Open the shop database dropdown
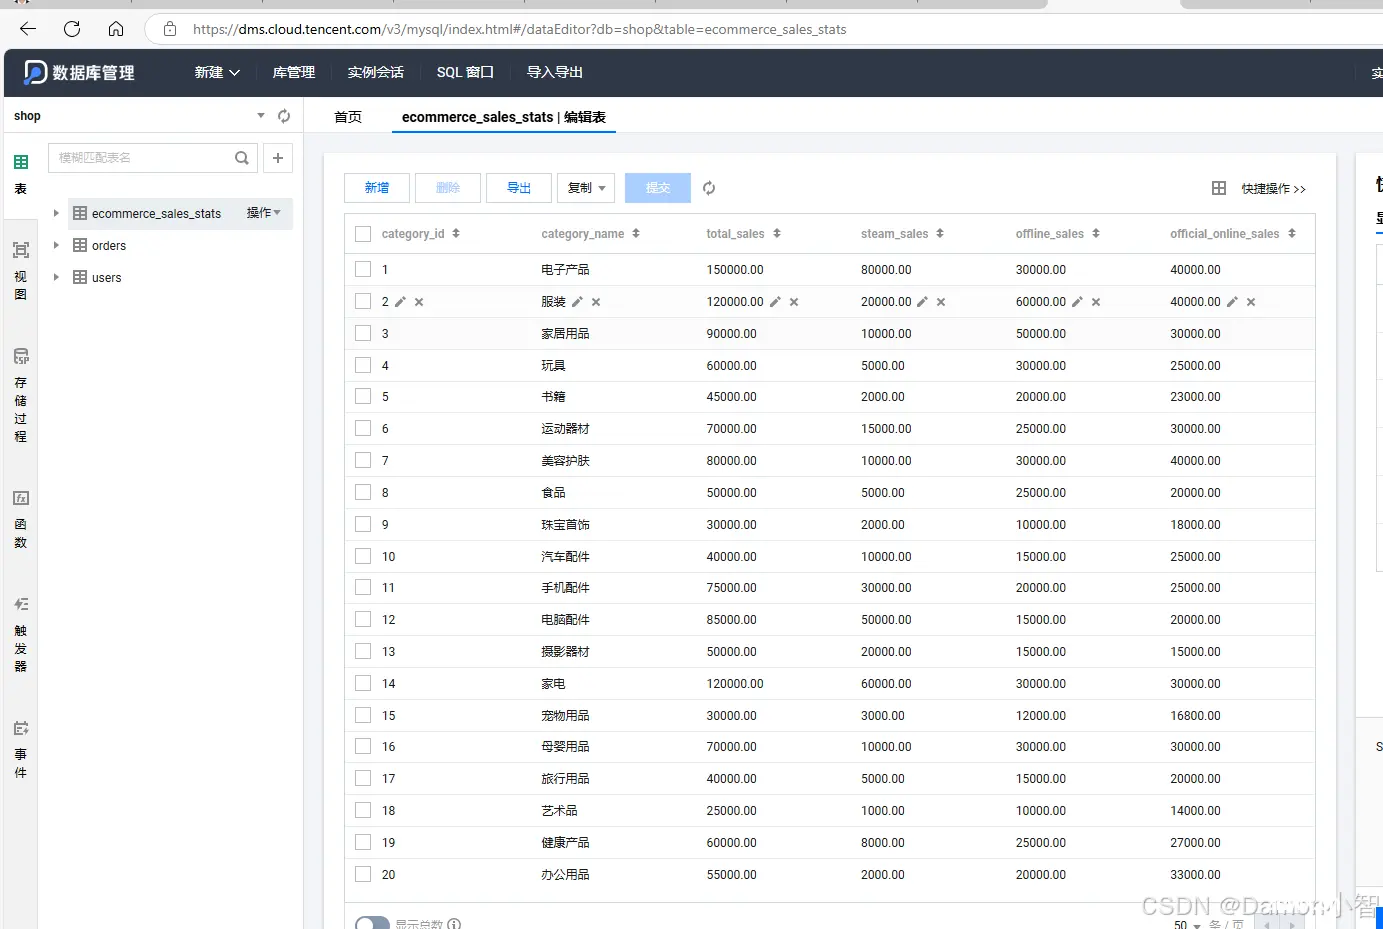Viewport: 1383px width, 929px height. (x=261, y=116)
